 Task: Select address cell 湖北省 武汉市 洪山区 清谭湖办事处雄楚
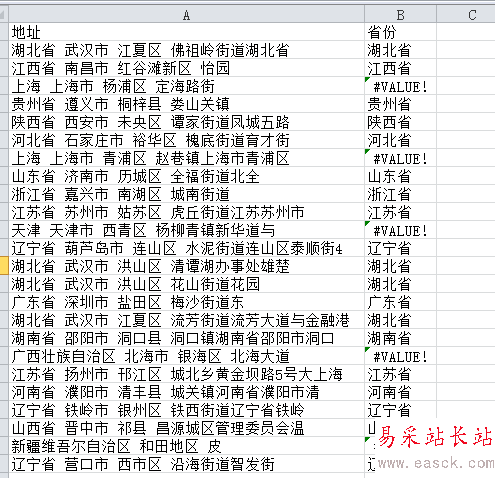(186, 266)
